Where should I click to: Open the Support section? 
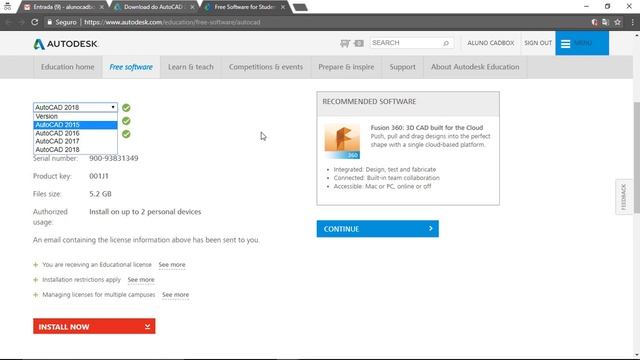402,67
